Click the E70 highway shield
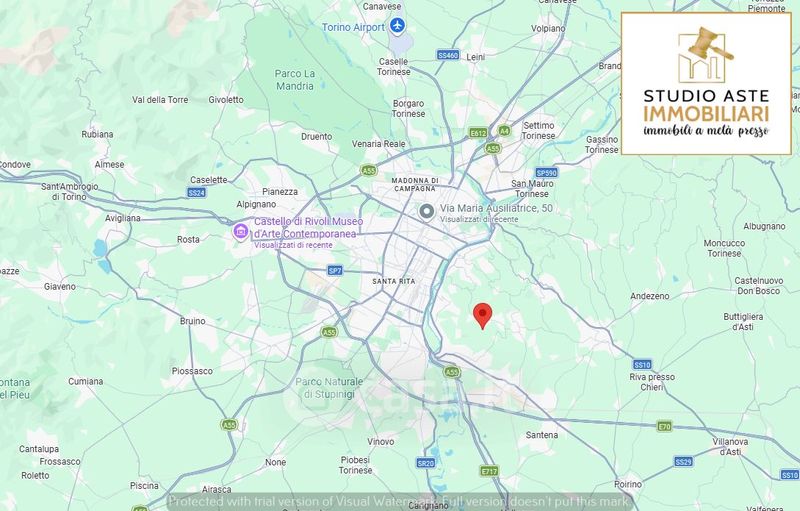The width and height of the screenshot is (800, 511). pyautogui.click(x=664, y=426)
